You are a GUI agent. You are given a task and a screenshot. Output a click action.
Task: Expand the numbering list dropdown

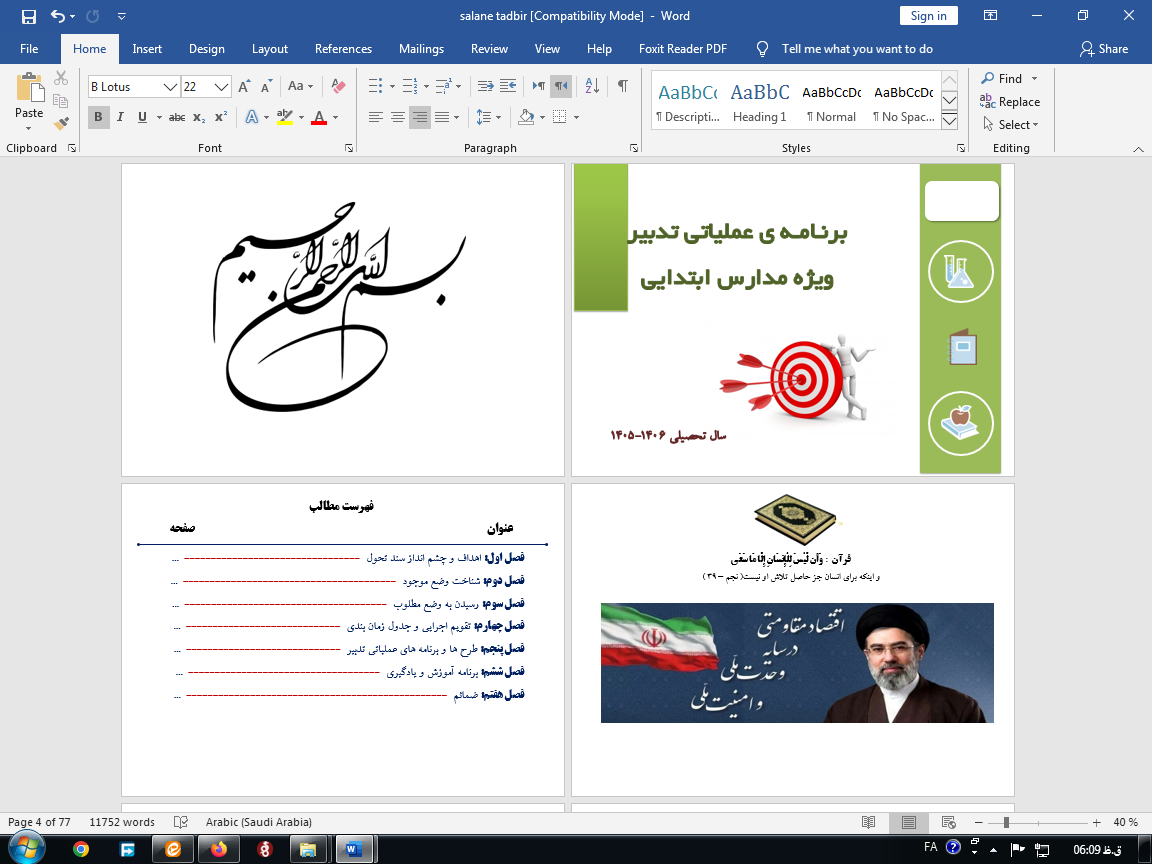[x=425, y=87]
